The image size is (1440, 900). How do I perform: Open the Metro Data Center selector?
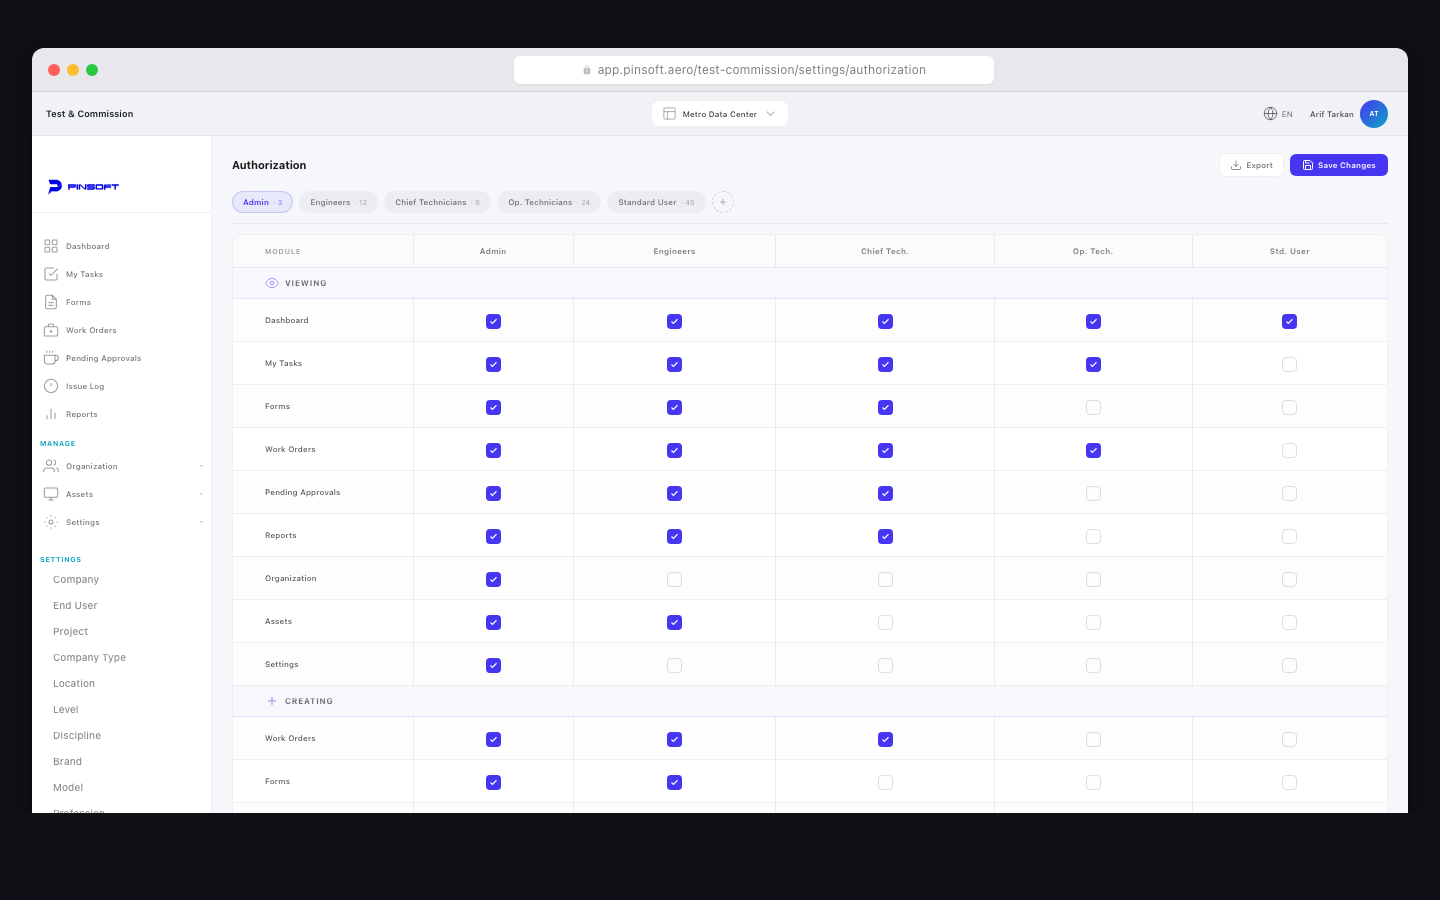tap(719, 113)
